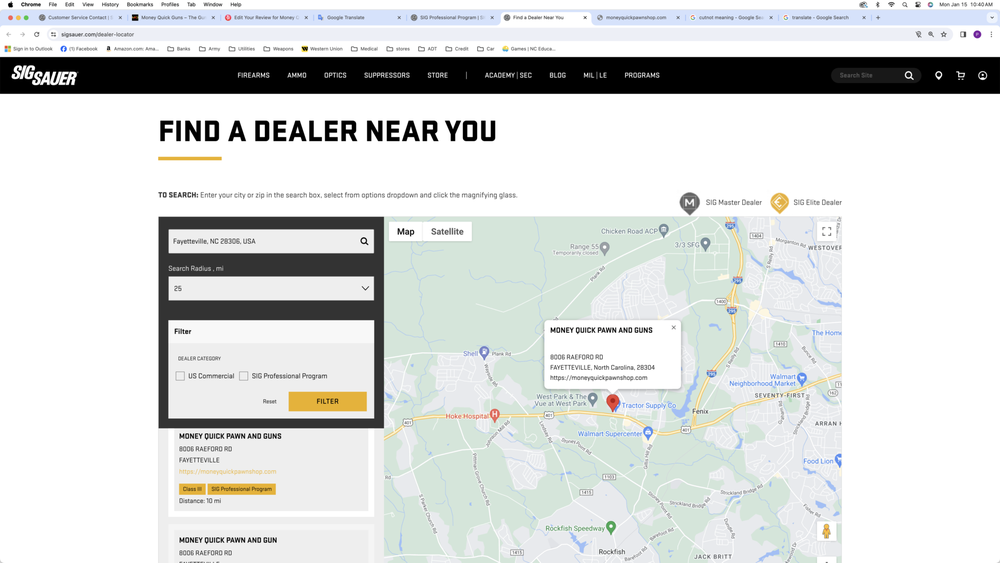Viewport: 1000px width, 563px height.
Task: Expand the Search Radius dropdown
Action: (271, 288)
